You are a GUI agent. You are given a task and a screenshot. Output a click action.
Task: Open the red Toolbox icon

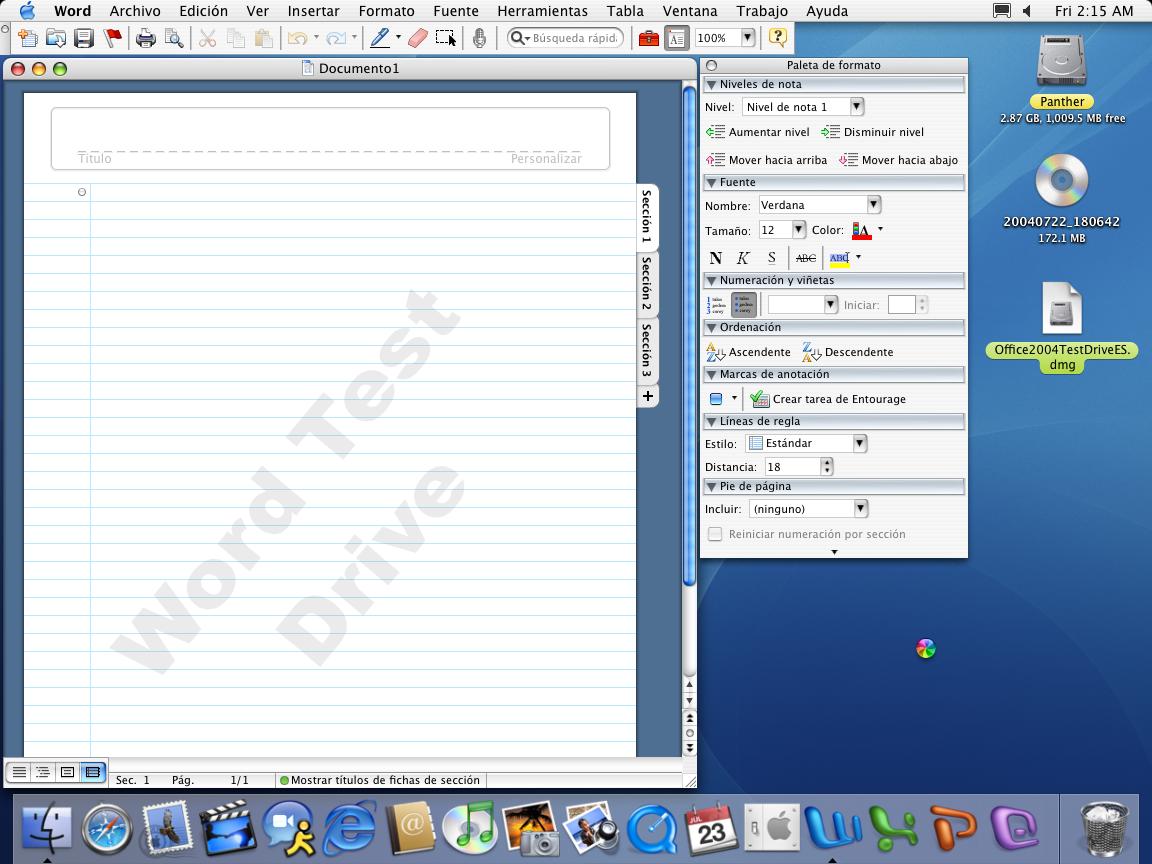coord(648,37)
